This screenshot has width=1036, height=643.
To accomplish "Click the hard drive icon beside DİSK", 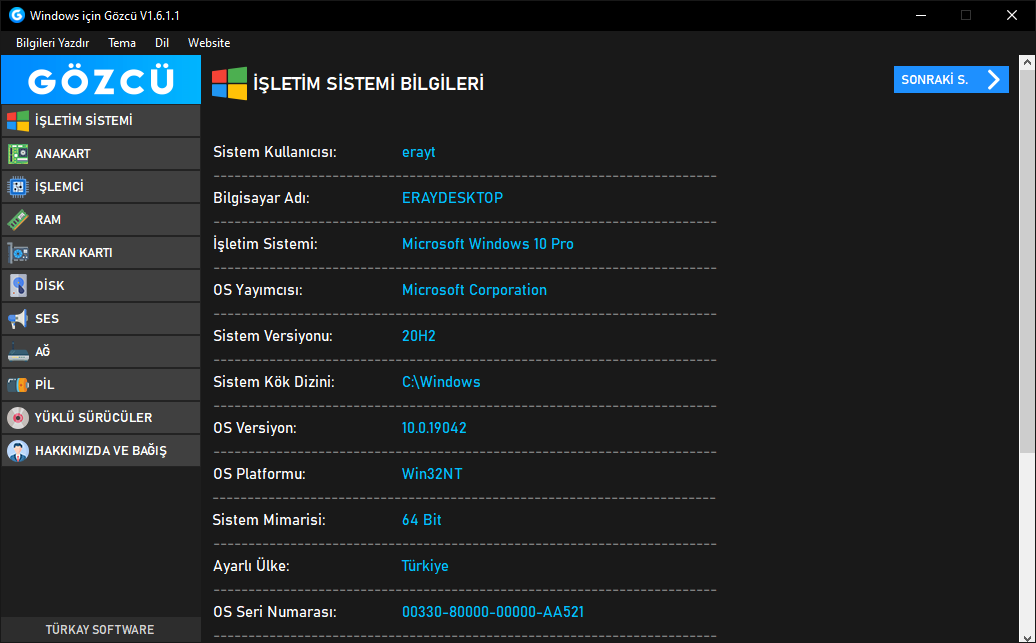I will 18,286.
